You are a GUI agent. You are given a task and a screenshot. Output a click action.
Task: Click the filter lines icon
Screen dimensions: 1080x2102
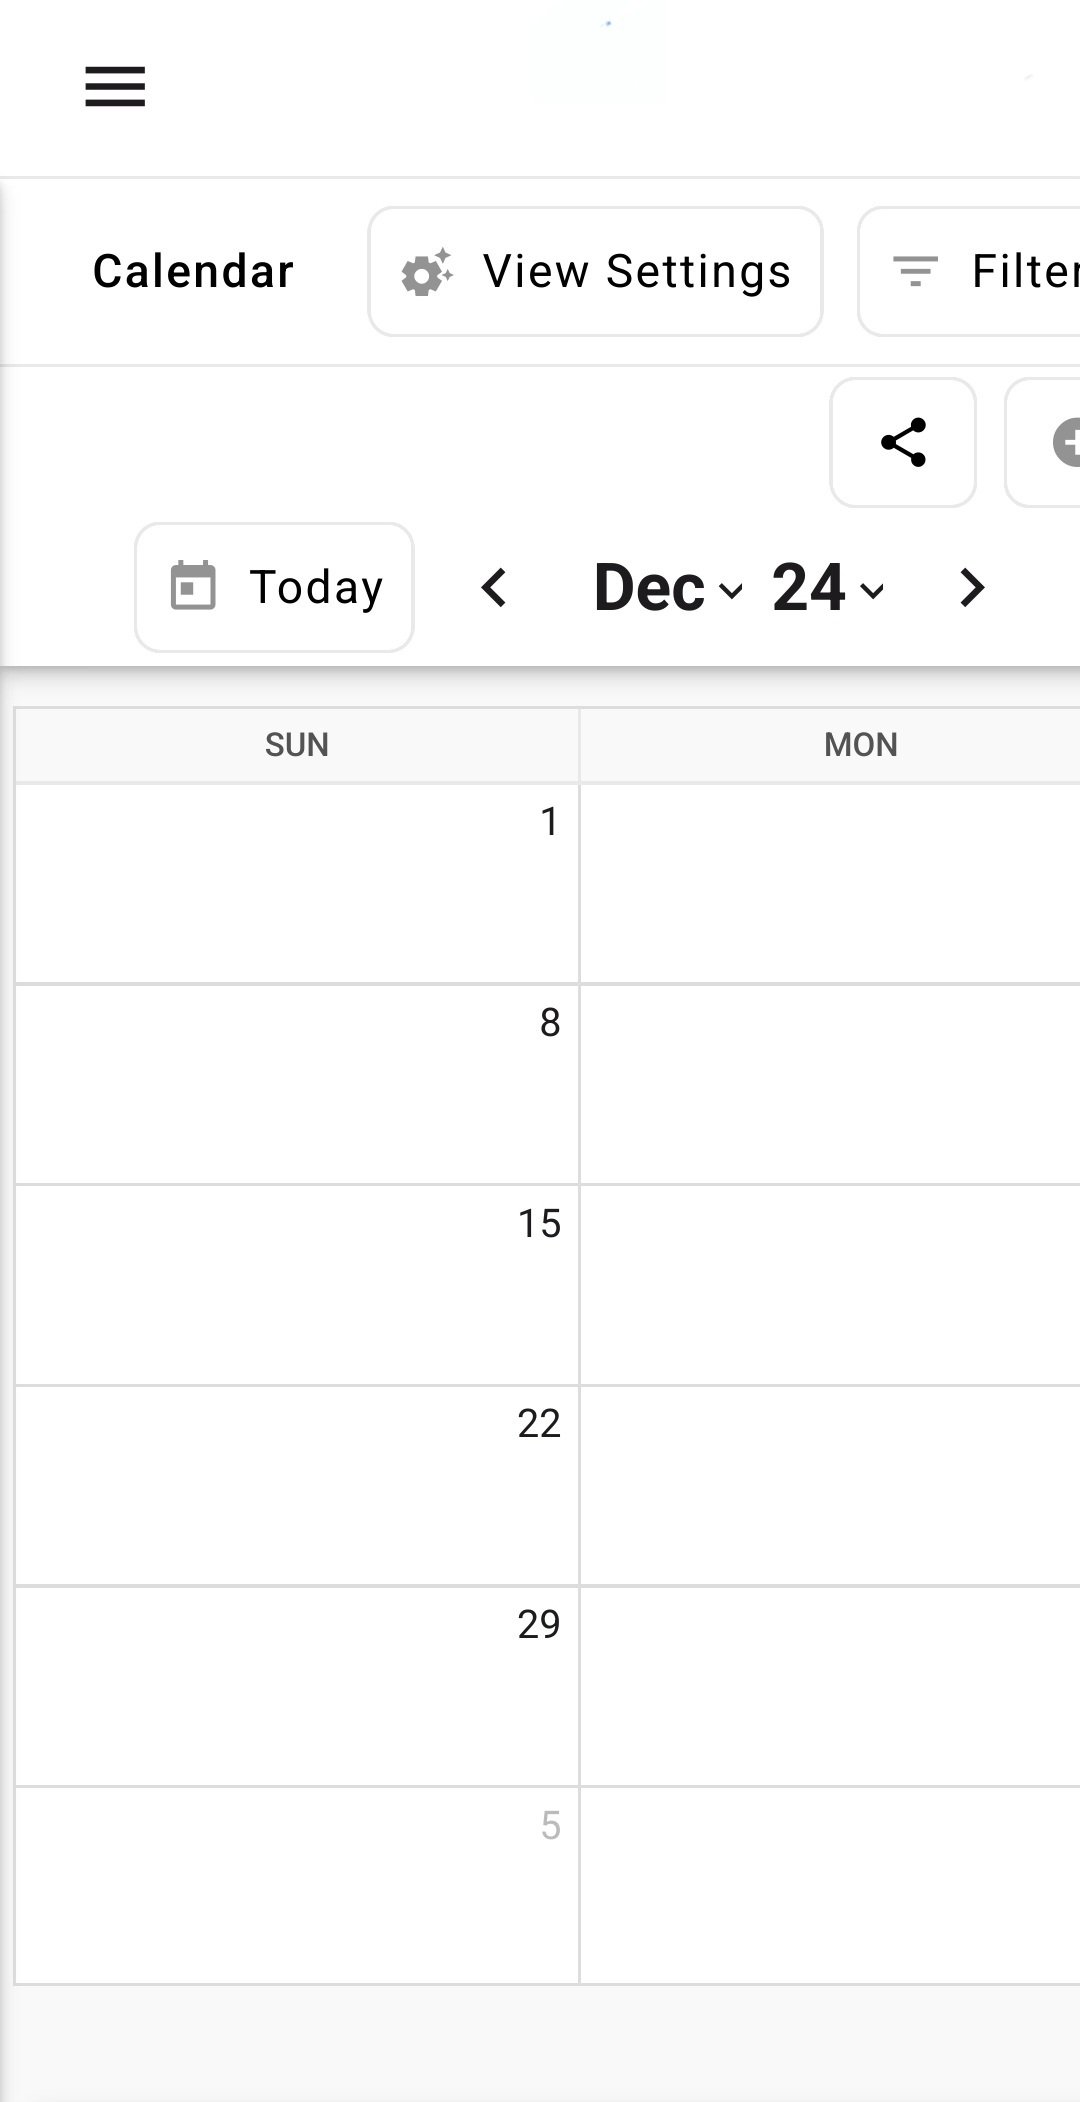tap(915, 271)
